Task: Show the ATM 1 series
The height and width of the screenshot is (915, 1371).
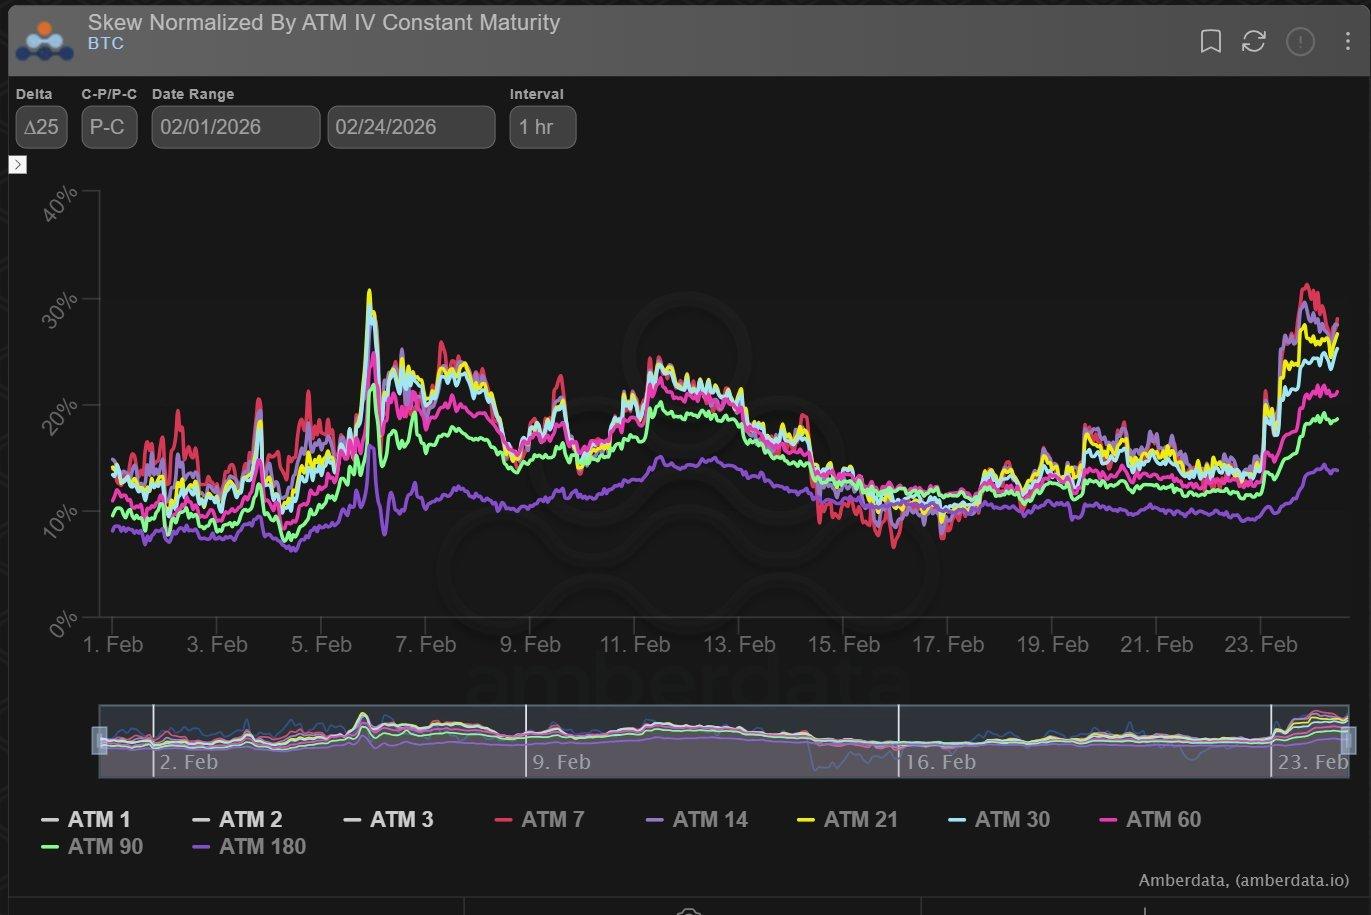Action: click(x=86, y=820)
